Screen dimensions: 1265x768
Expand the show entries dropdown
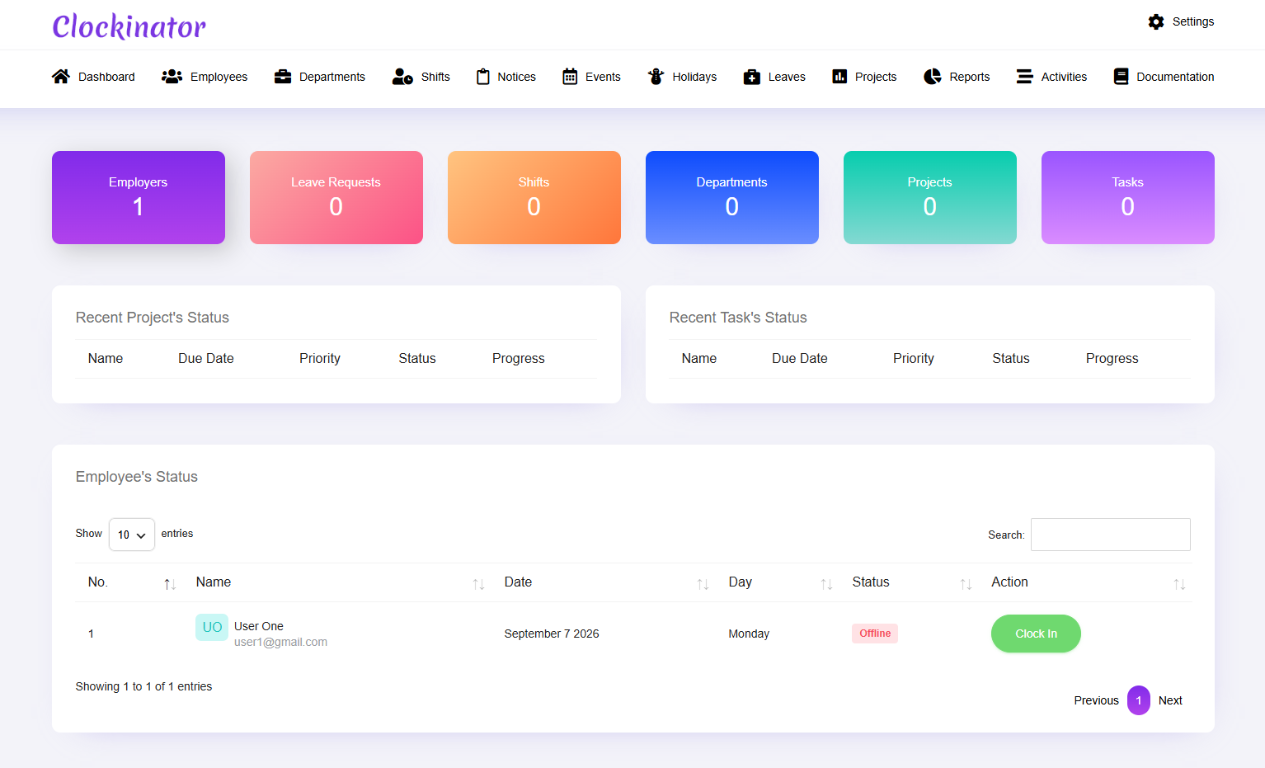click(132, 535)
